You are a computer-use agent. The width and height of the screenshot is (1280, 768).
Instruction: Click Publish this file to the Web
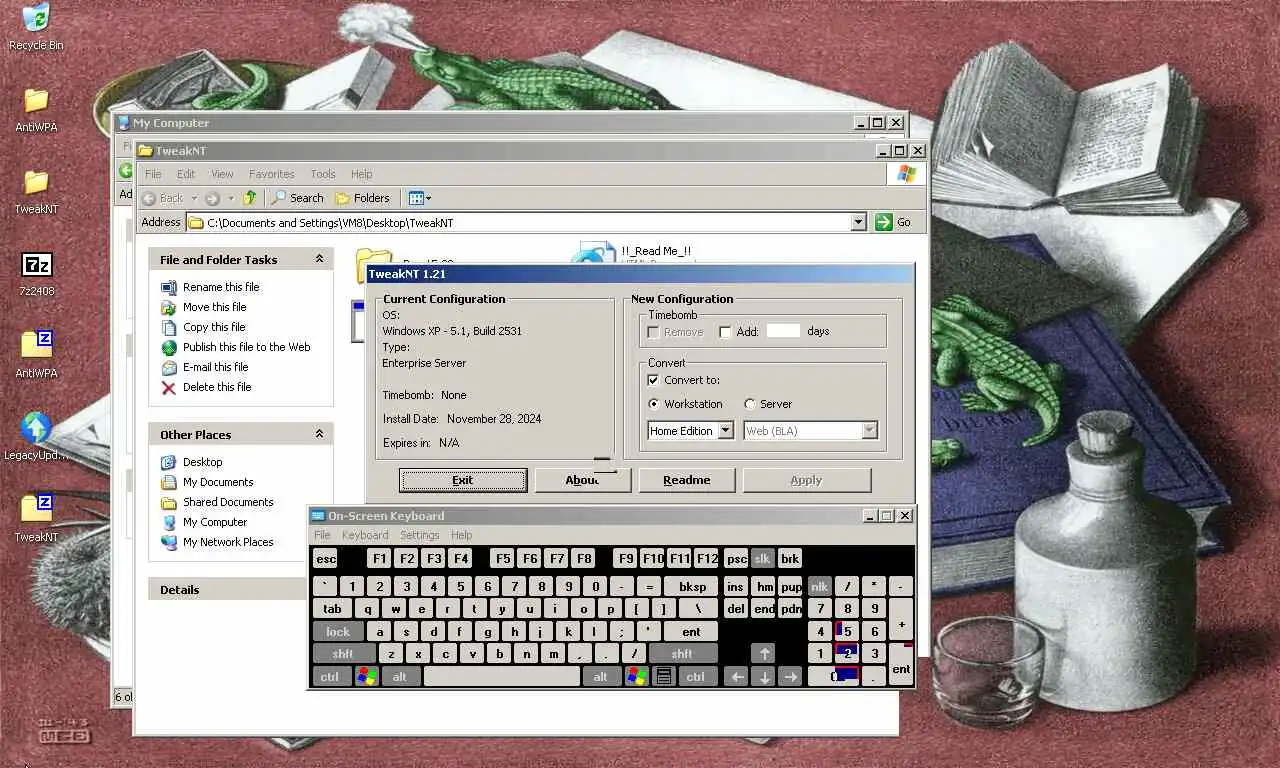point(246,347)
